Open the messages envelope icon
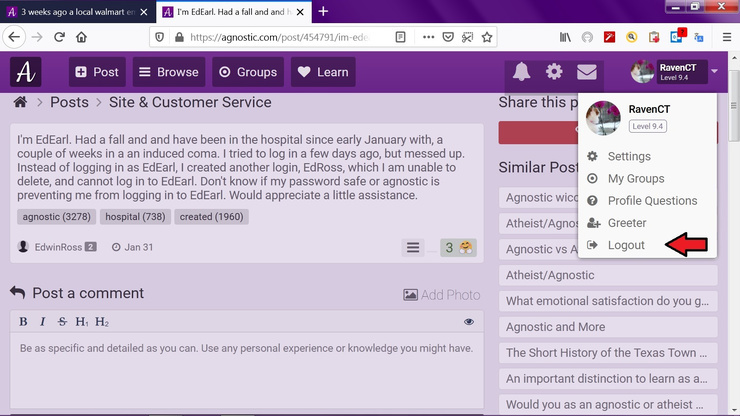Viewport: 740px width, 416px height. tap(587, 72)
